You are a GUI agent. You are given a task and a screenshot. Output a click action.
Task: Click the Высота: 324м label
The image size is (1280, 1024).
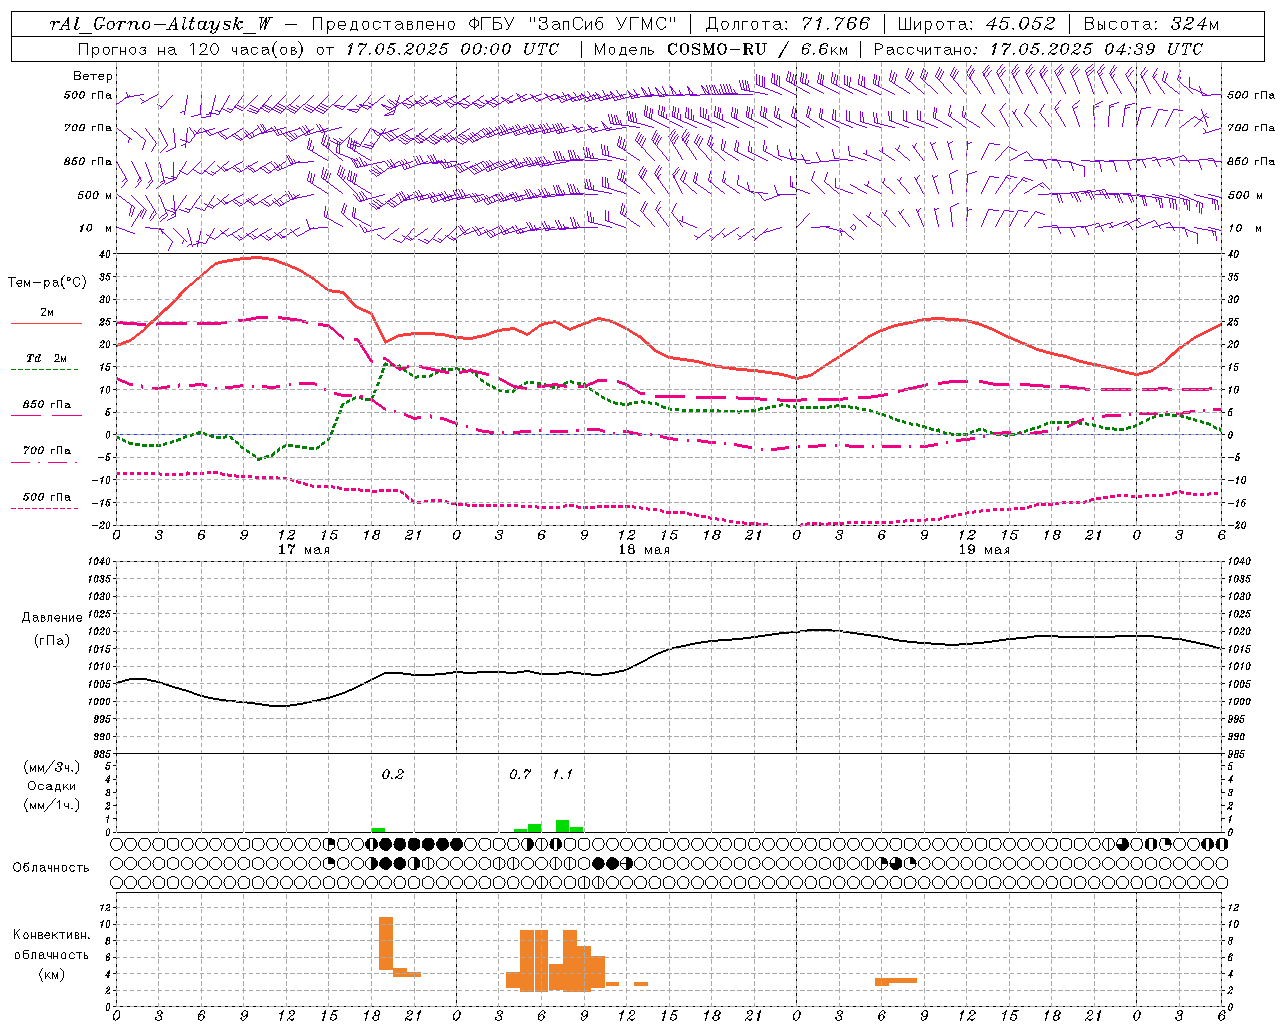click(1150, 25)
